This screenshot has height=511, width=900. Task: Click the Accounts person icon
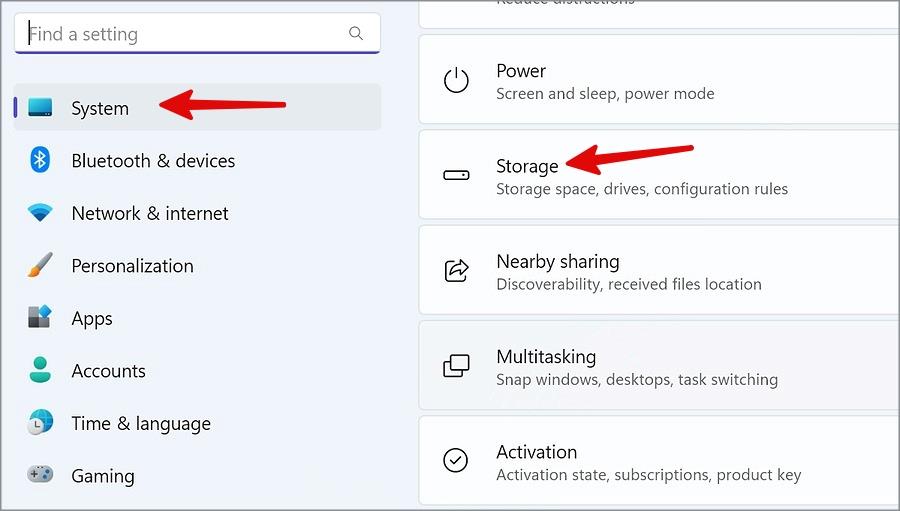click(40, 370)
